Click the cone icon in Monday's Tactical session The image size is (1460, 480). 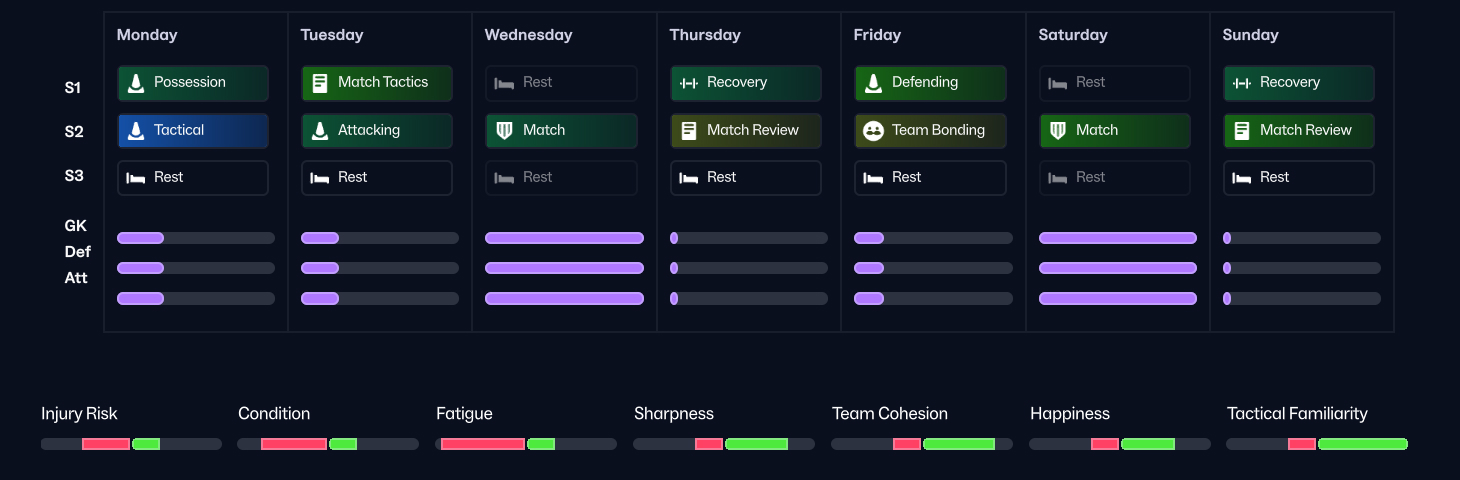(x=137, y=131)
